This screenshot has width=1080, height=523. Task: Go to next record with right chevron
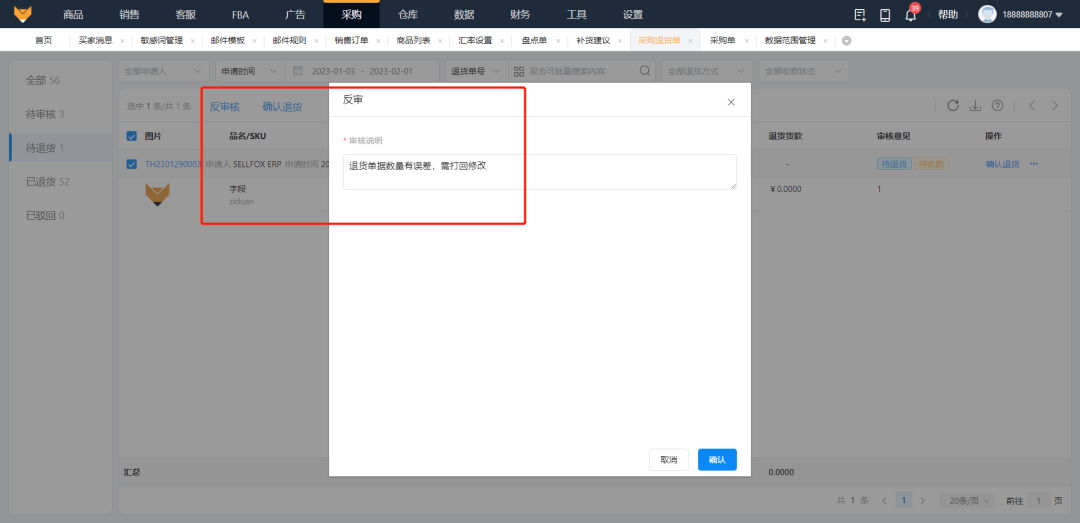coord(1055,105)
